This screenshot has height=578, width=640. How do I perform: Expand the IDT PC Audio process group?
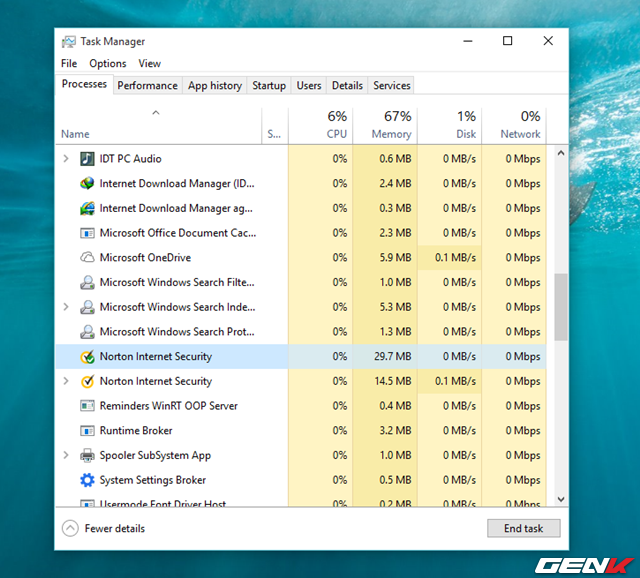point(66,158)
